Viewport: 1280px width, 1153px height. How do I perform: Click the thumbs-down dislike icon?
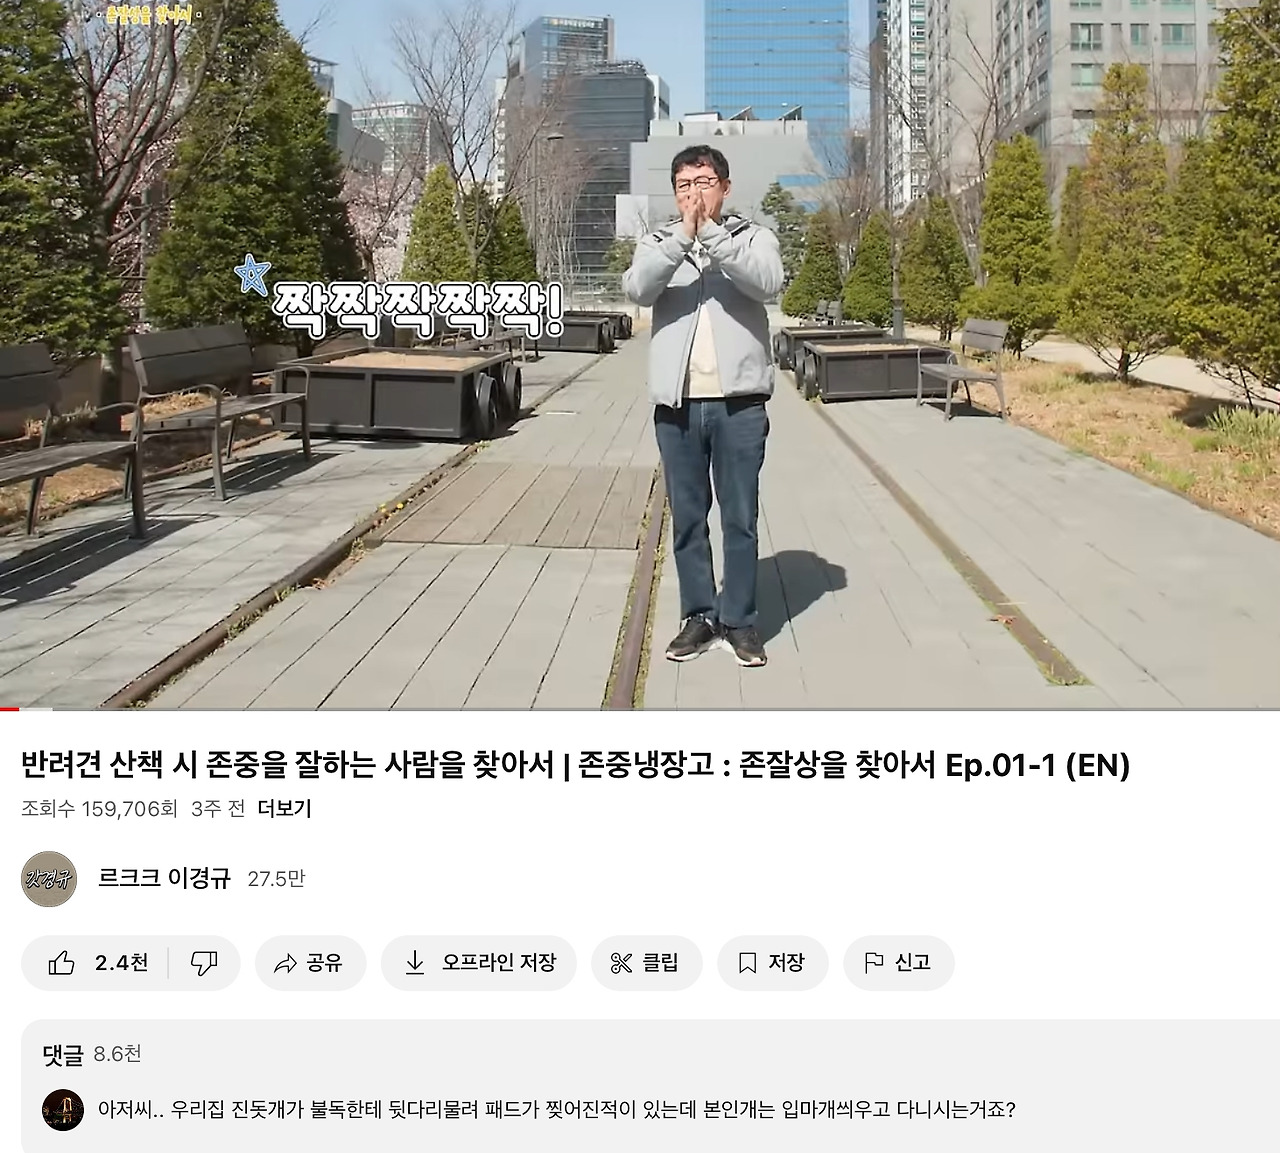click(204, 963)
